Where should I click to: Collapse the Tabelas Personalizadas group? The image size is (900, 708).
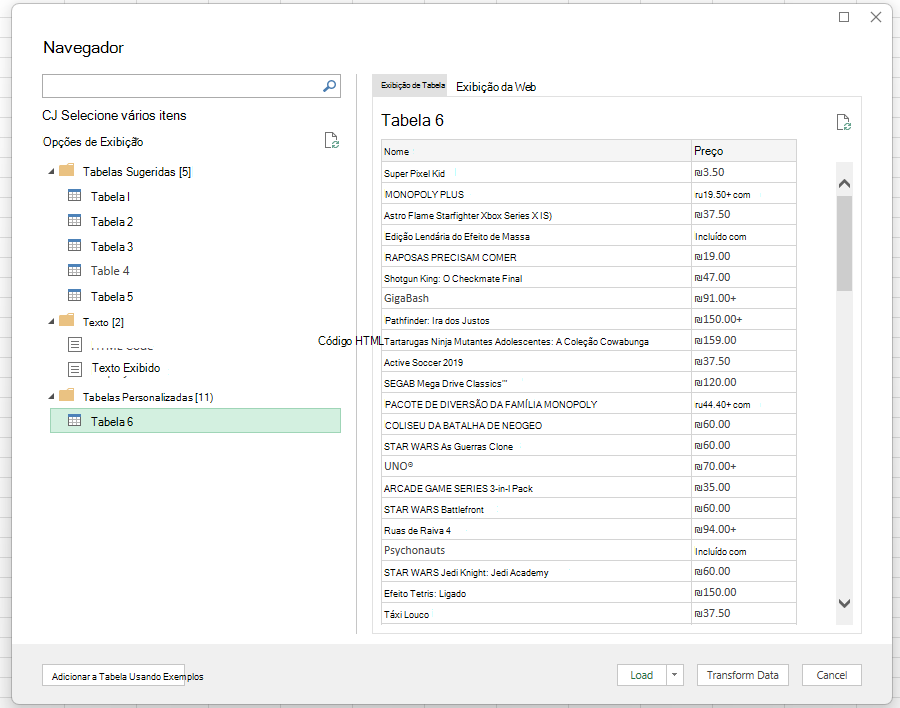[51, 397]
